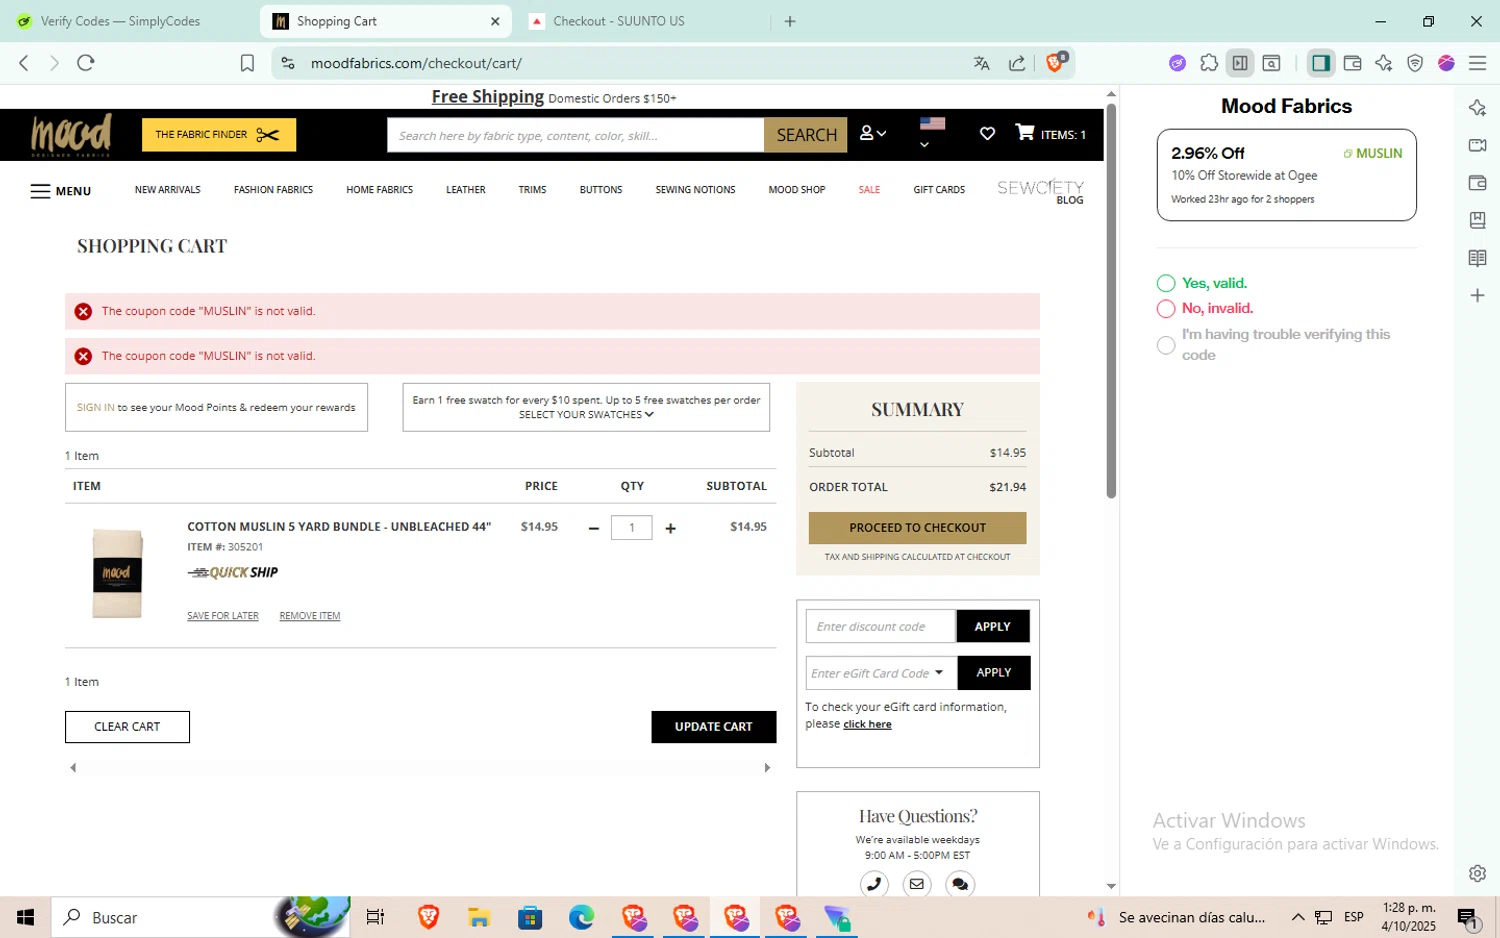The image size is (1500, 938).
Task: Open the New Arrivals menu
Action: tap(168, 190)
